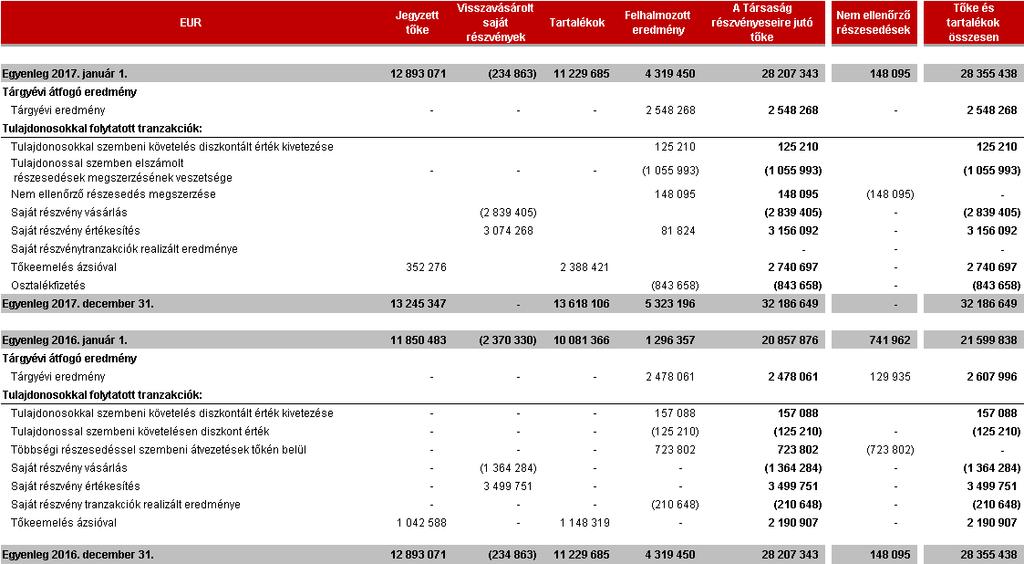
Task: Select the parenthesized value (723 802)
Action: 889,450
